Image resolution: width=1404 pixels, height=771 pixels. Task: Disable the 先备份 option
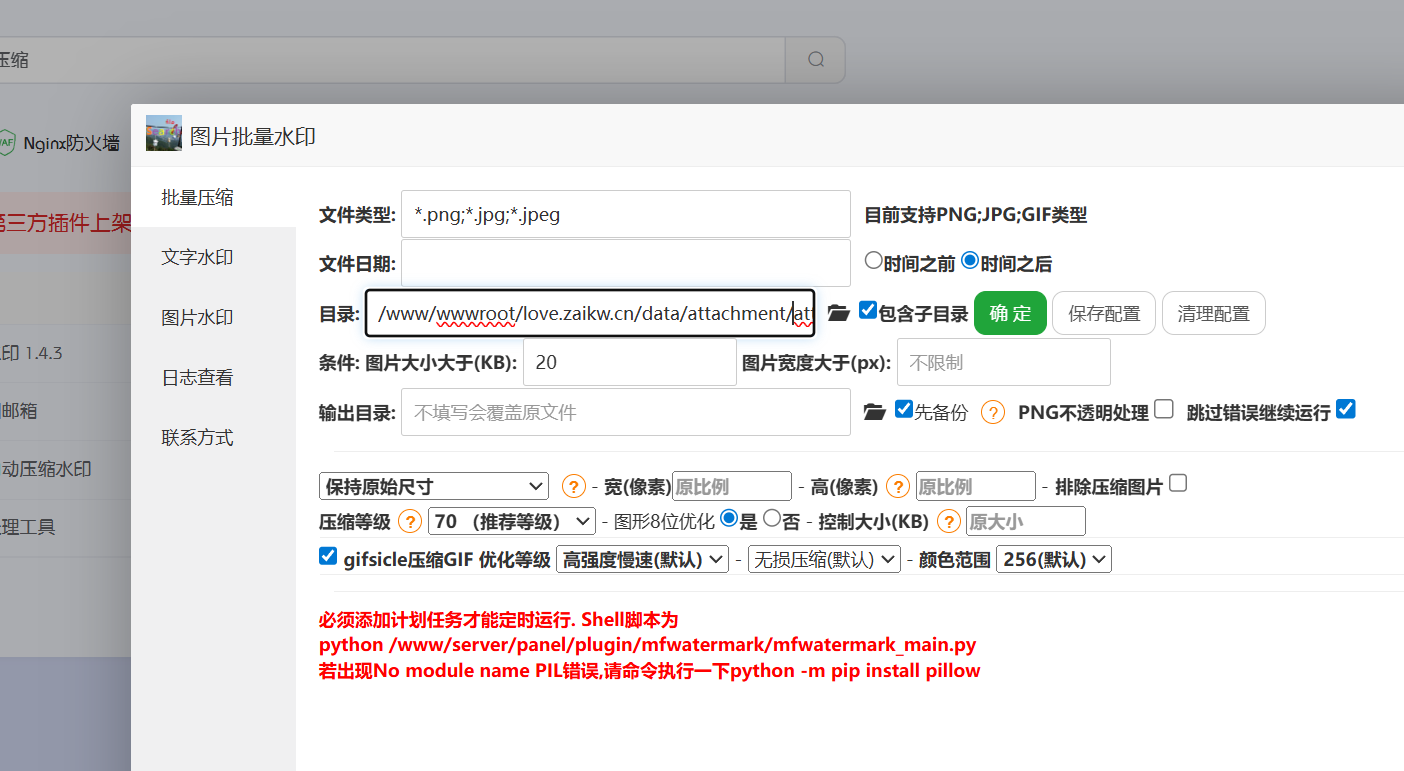904,407
